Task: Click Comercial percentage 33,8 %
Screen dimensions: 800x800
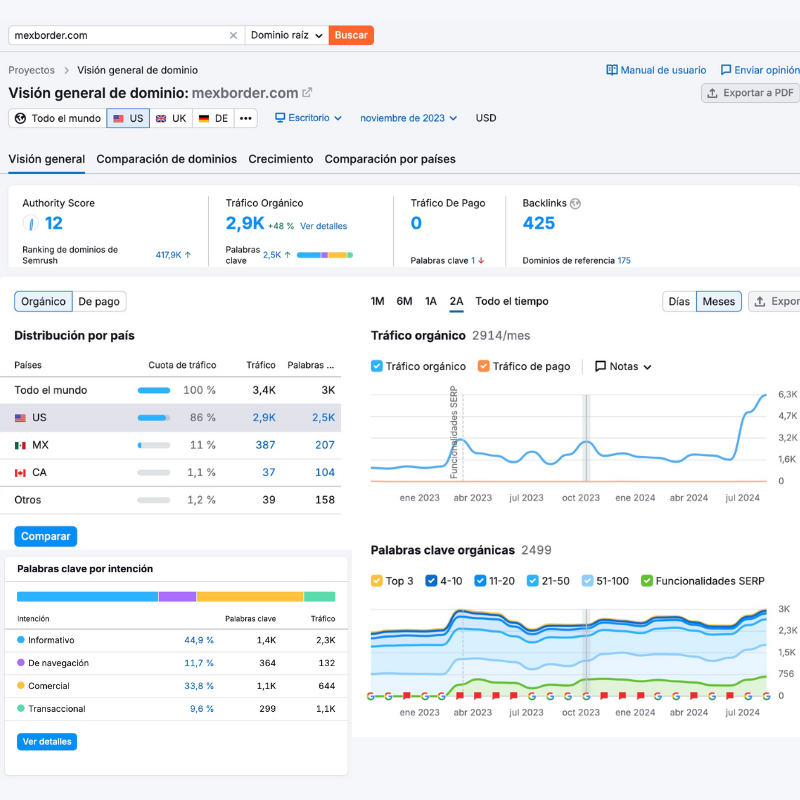Action: pyautogui.click(x=199, y=686)
